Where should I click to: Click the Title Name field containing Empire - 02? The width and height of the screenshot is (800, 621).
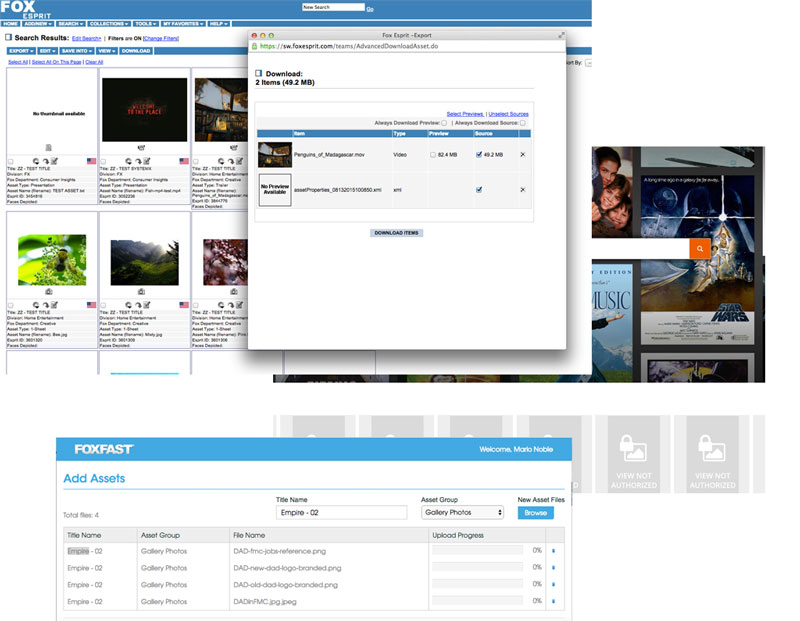341,512
